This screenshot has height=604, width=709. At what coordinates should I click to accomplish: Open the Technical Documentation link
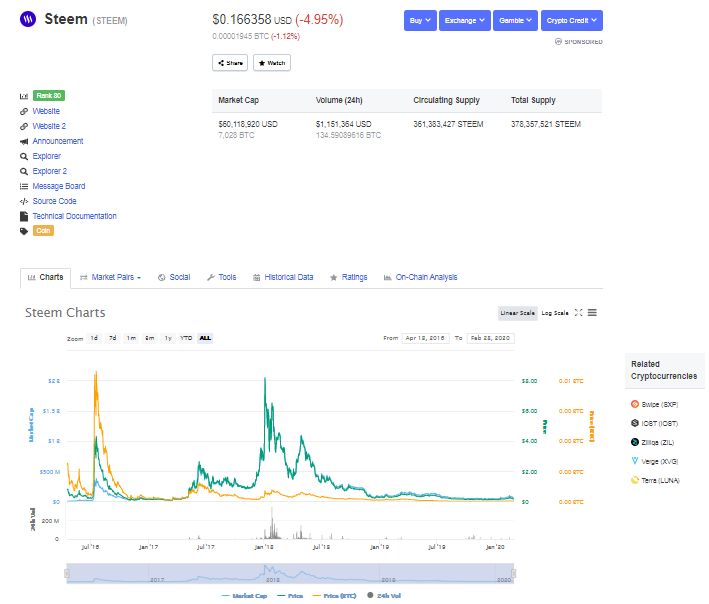(74, 216)
